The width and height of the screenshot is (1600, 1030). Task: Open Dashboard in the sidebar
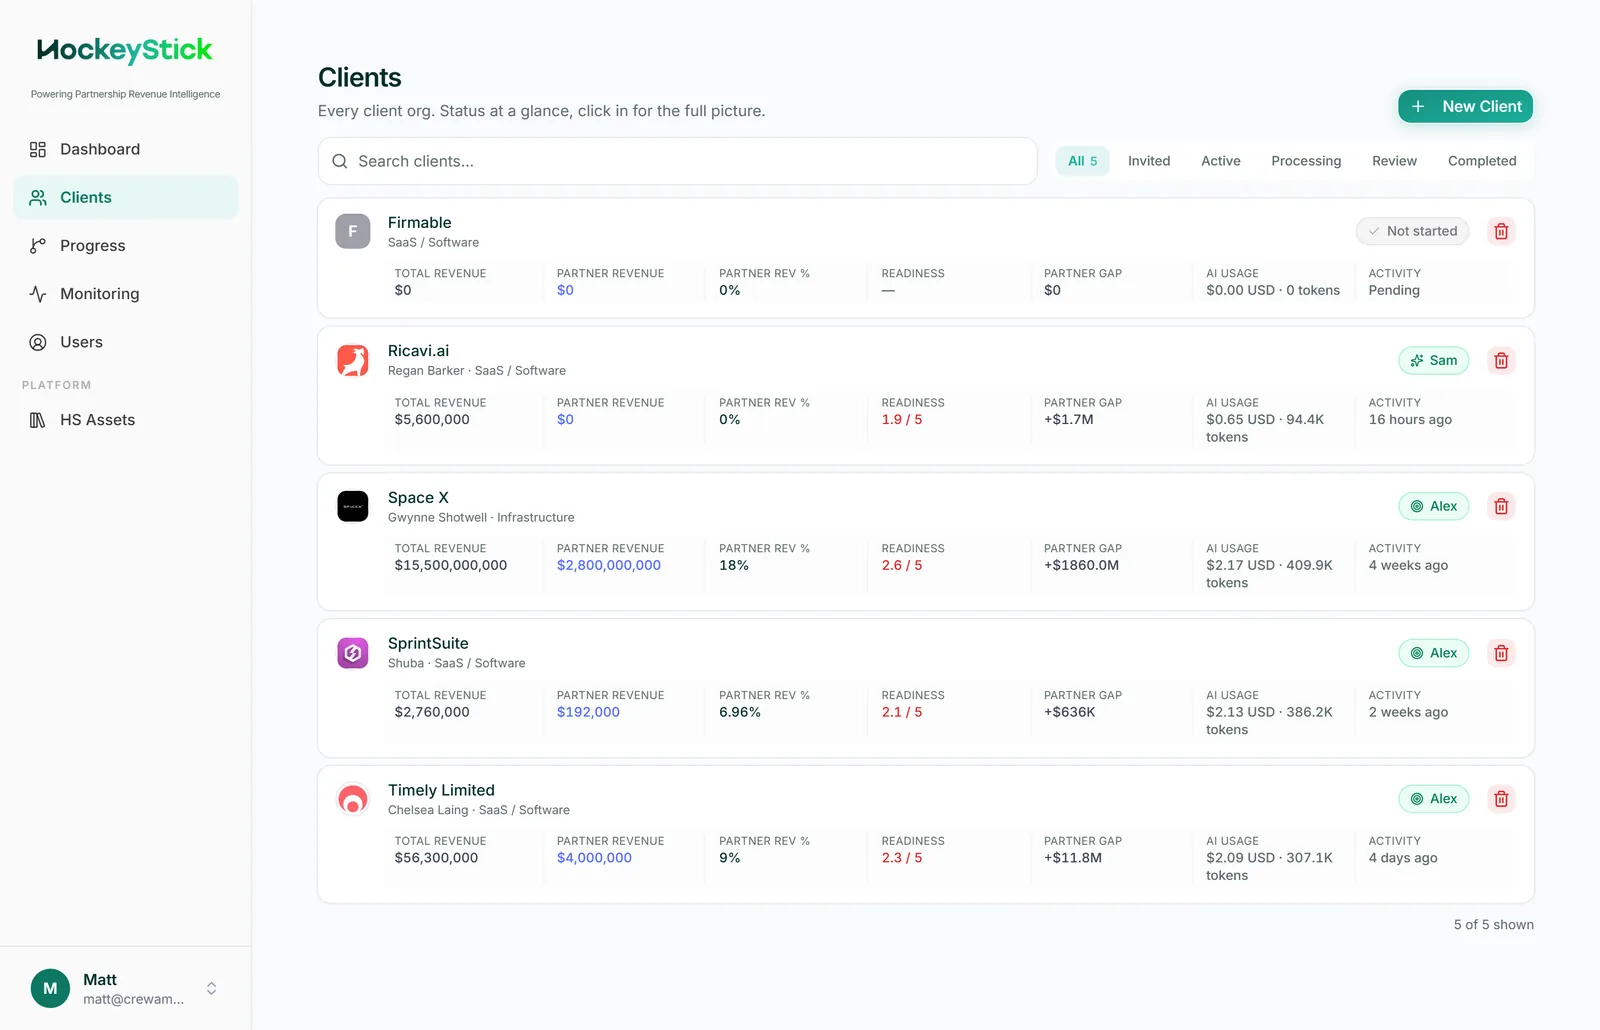(125, 149)
